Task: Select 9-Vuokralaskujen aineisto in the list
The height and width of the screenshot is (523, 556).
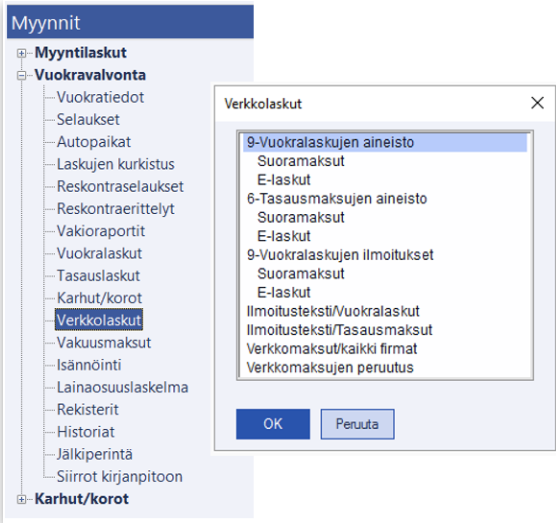Action: click(x=385, y=143)
